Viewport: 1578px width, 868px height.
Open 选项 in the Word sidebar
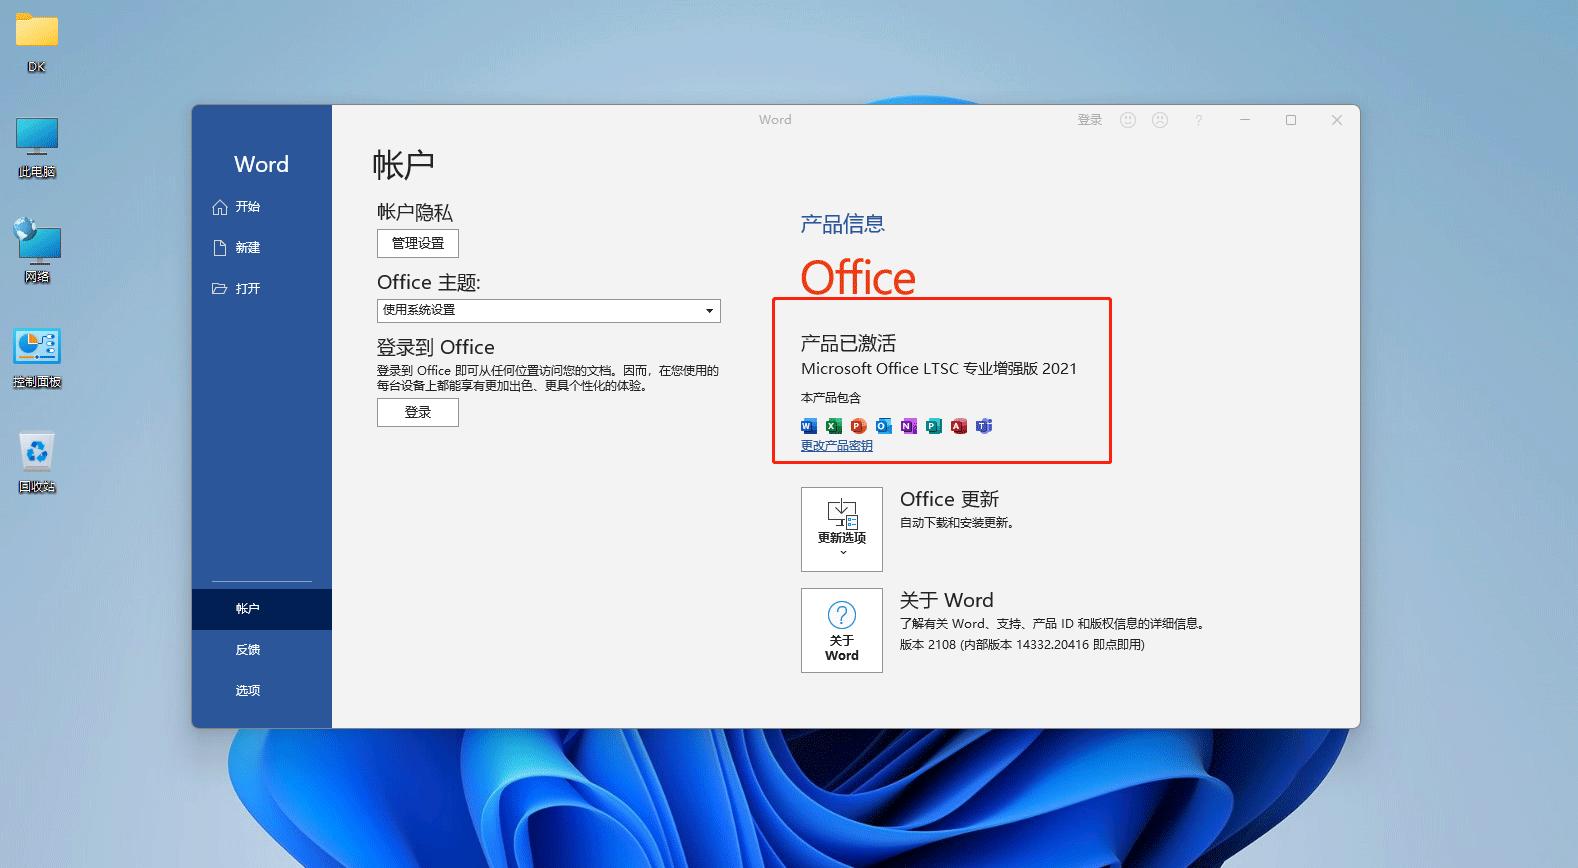(262, 691)
